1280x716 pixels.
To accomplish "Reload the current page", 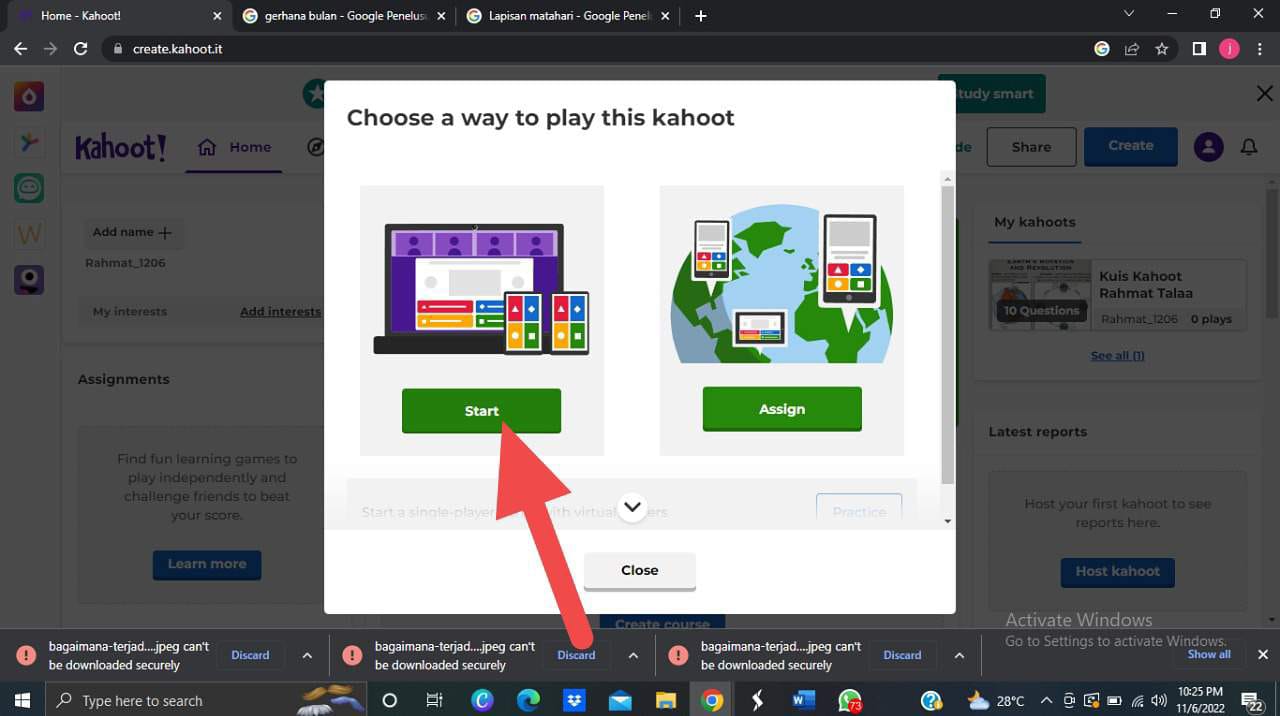I will coord(81,48).
